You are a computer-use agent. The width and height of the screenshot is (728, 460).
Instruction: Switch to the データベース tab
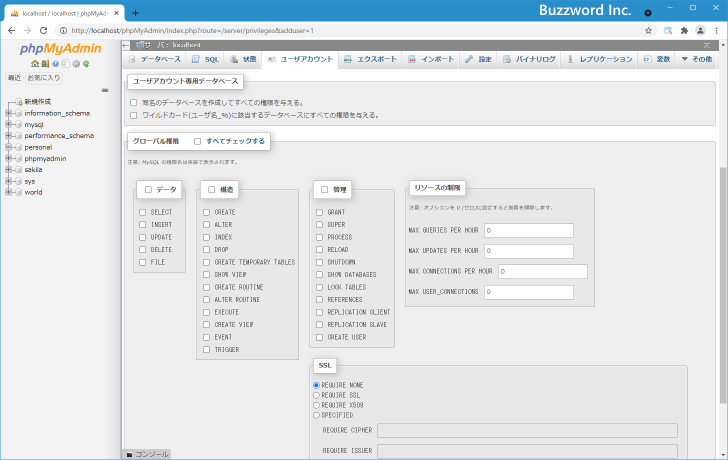[x=155, y=59]
